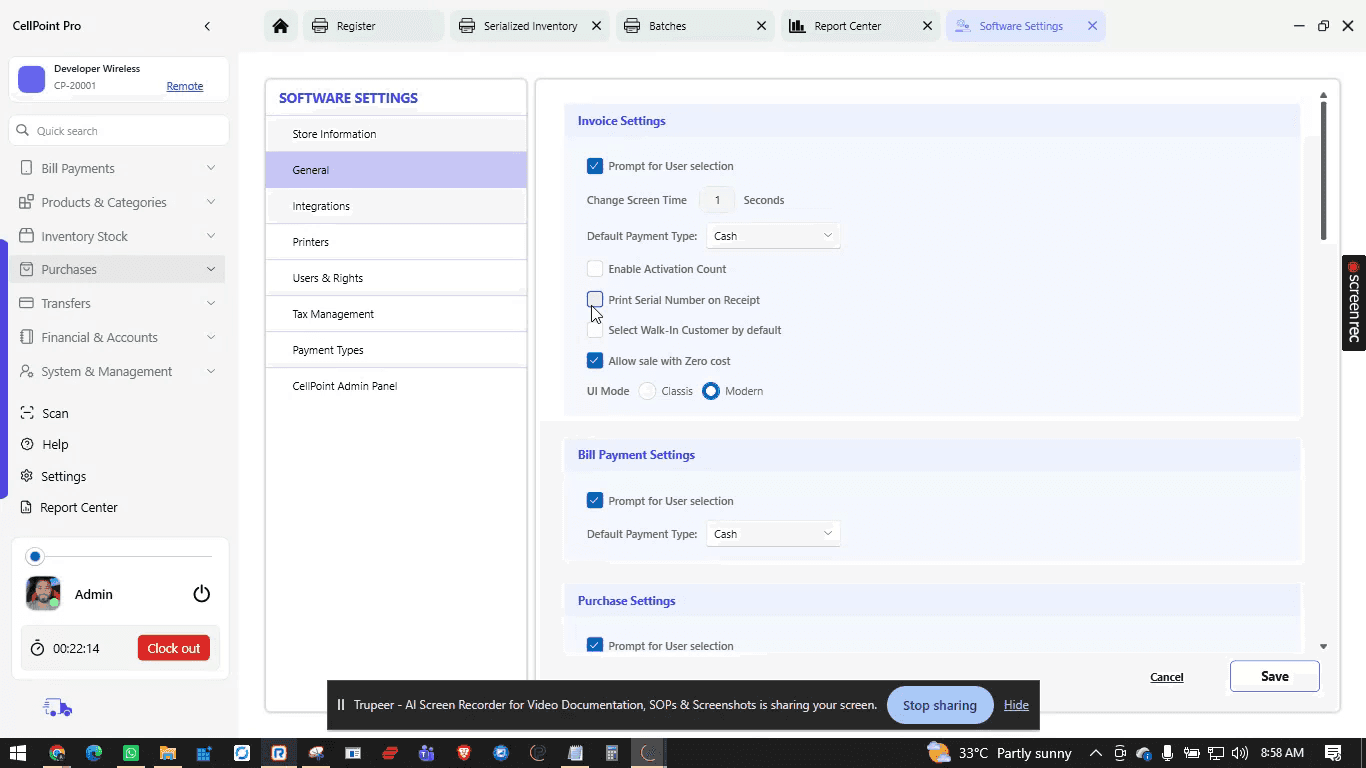The height and width of the screenshot is (768, 1366).
Task: Open Users & Rights settings section
Action: point(396,278)
